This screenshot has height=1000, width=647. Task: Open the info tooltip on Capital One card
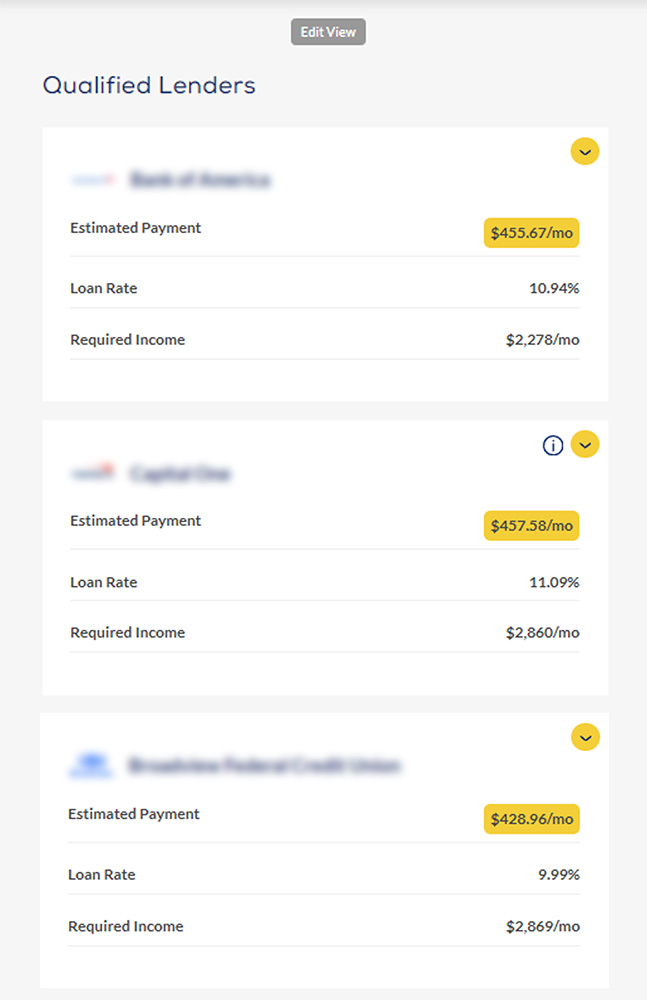click(x=553, y=445)
